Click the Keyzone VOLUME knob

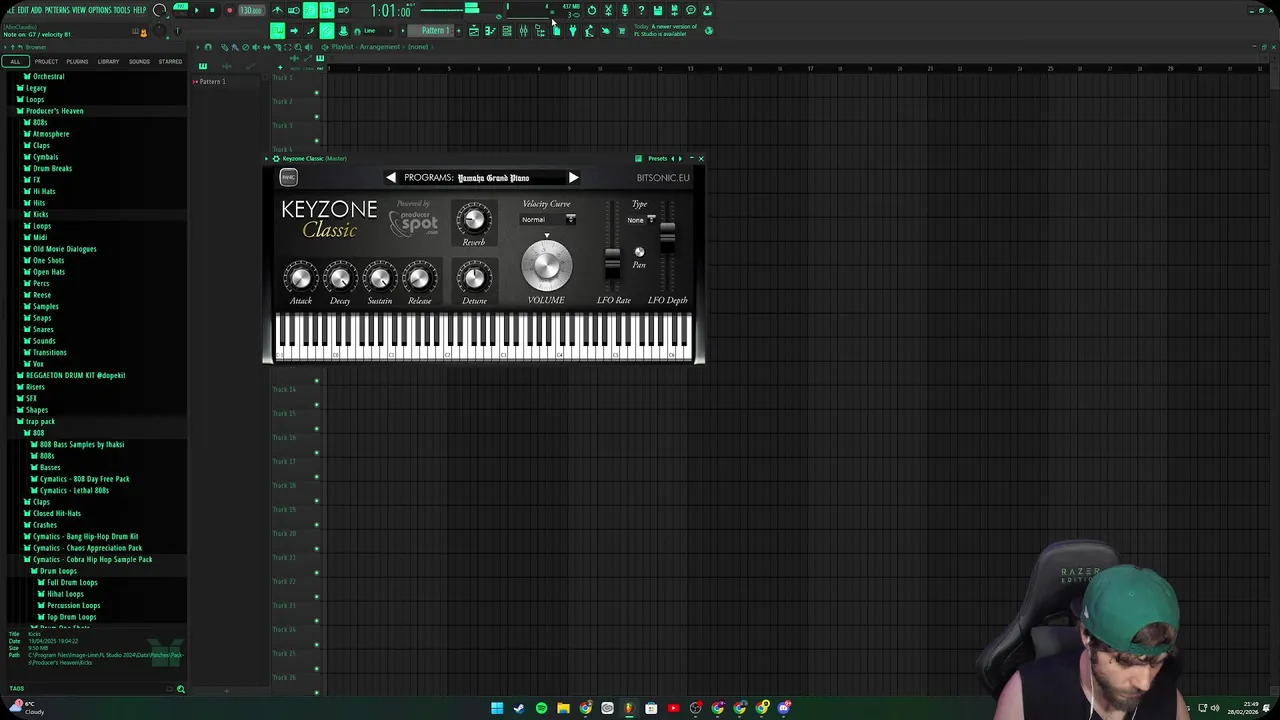pyautogui.click(x=546, y=265)
